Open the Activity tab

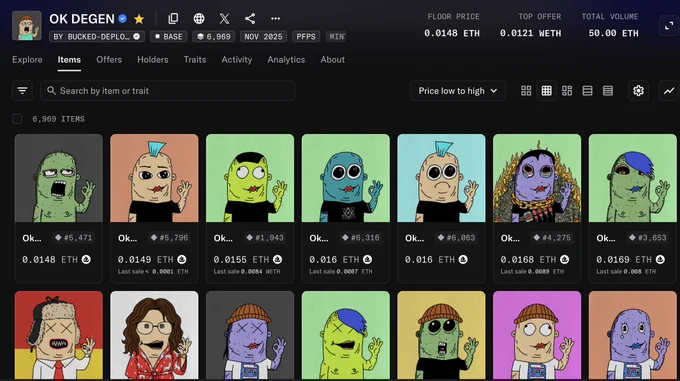pos(237,60)
